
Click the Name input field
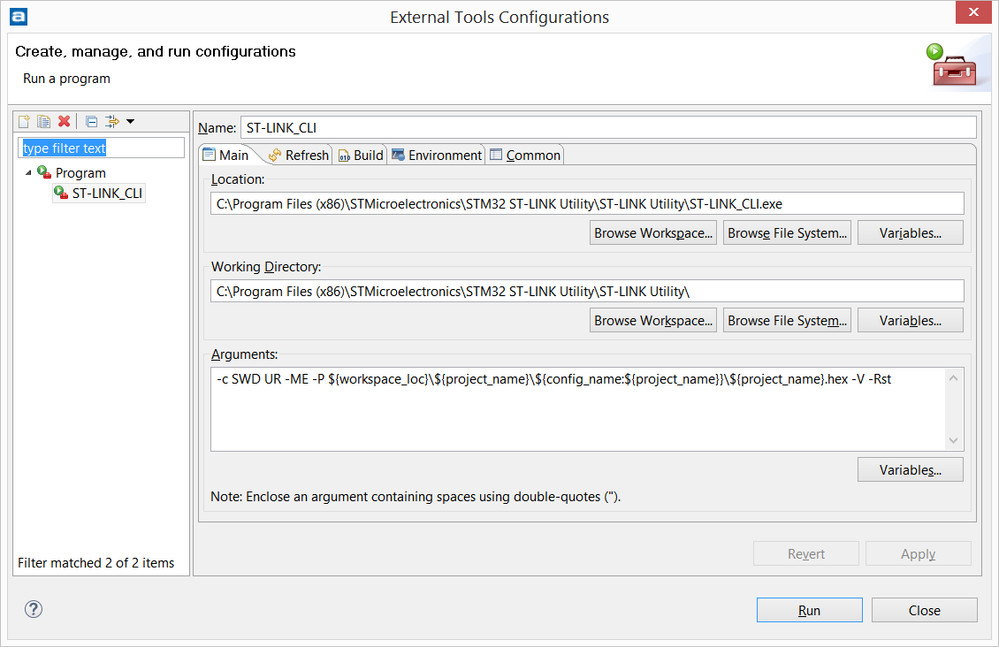[x=608, y=127]
